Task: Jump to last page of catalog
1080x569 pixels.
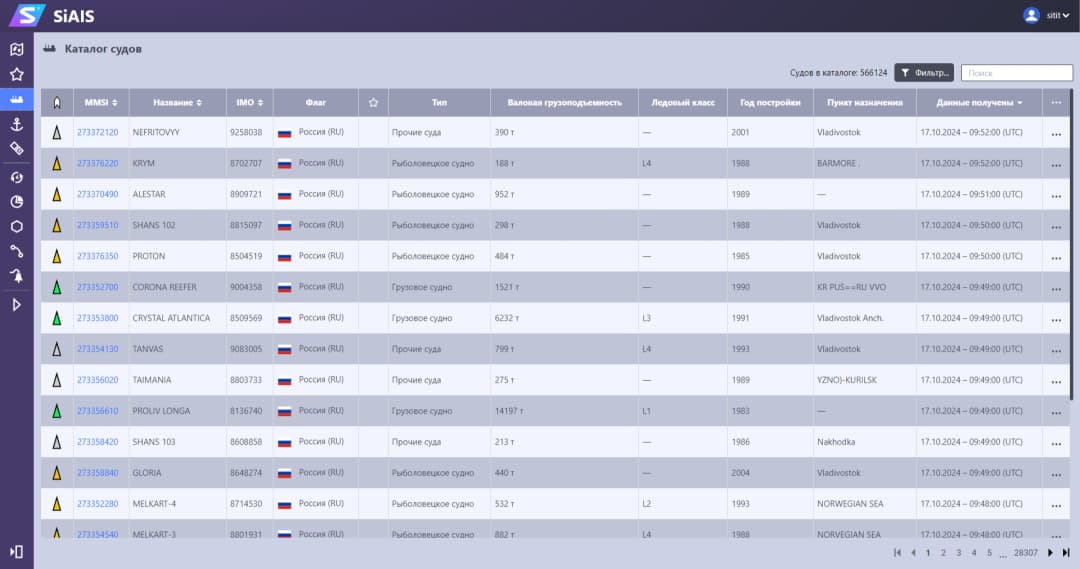Action: [x=1066, y=552]
